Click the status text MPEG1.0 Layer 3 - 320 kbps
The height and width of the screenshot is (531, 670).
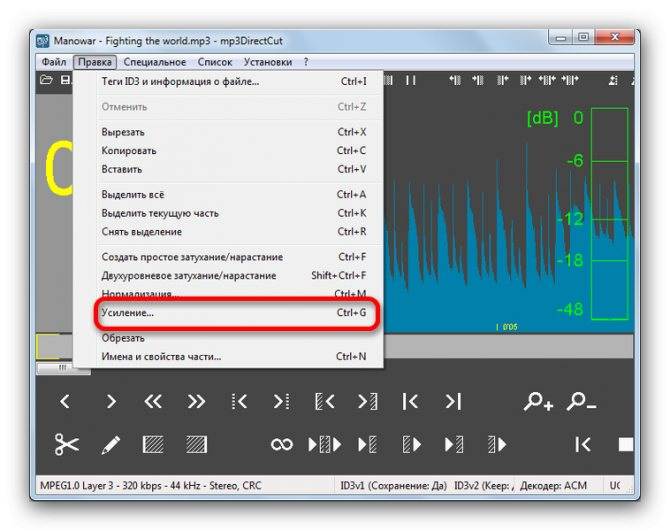[x=150, y=486]
